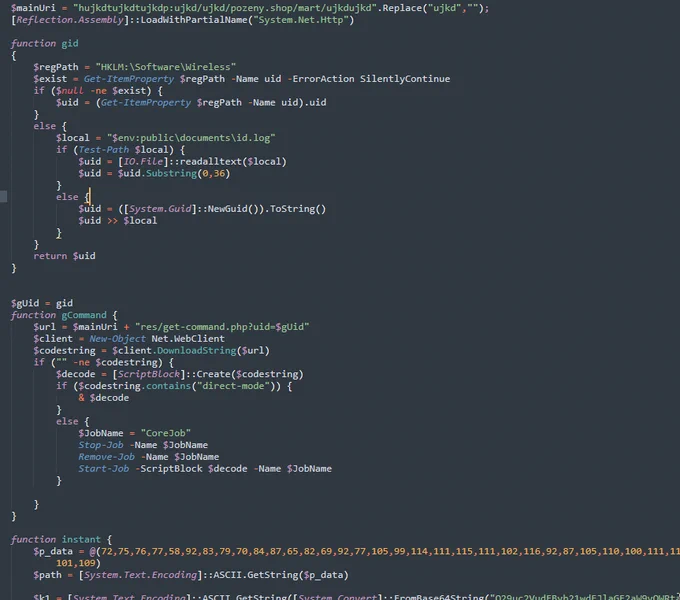Click the $path variable declaration
Viewport: 680px width, 600px height.
(x=47, y=575)
